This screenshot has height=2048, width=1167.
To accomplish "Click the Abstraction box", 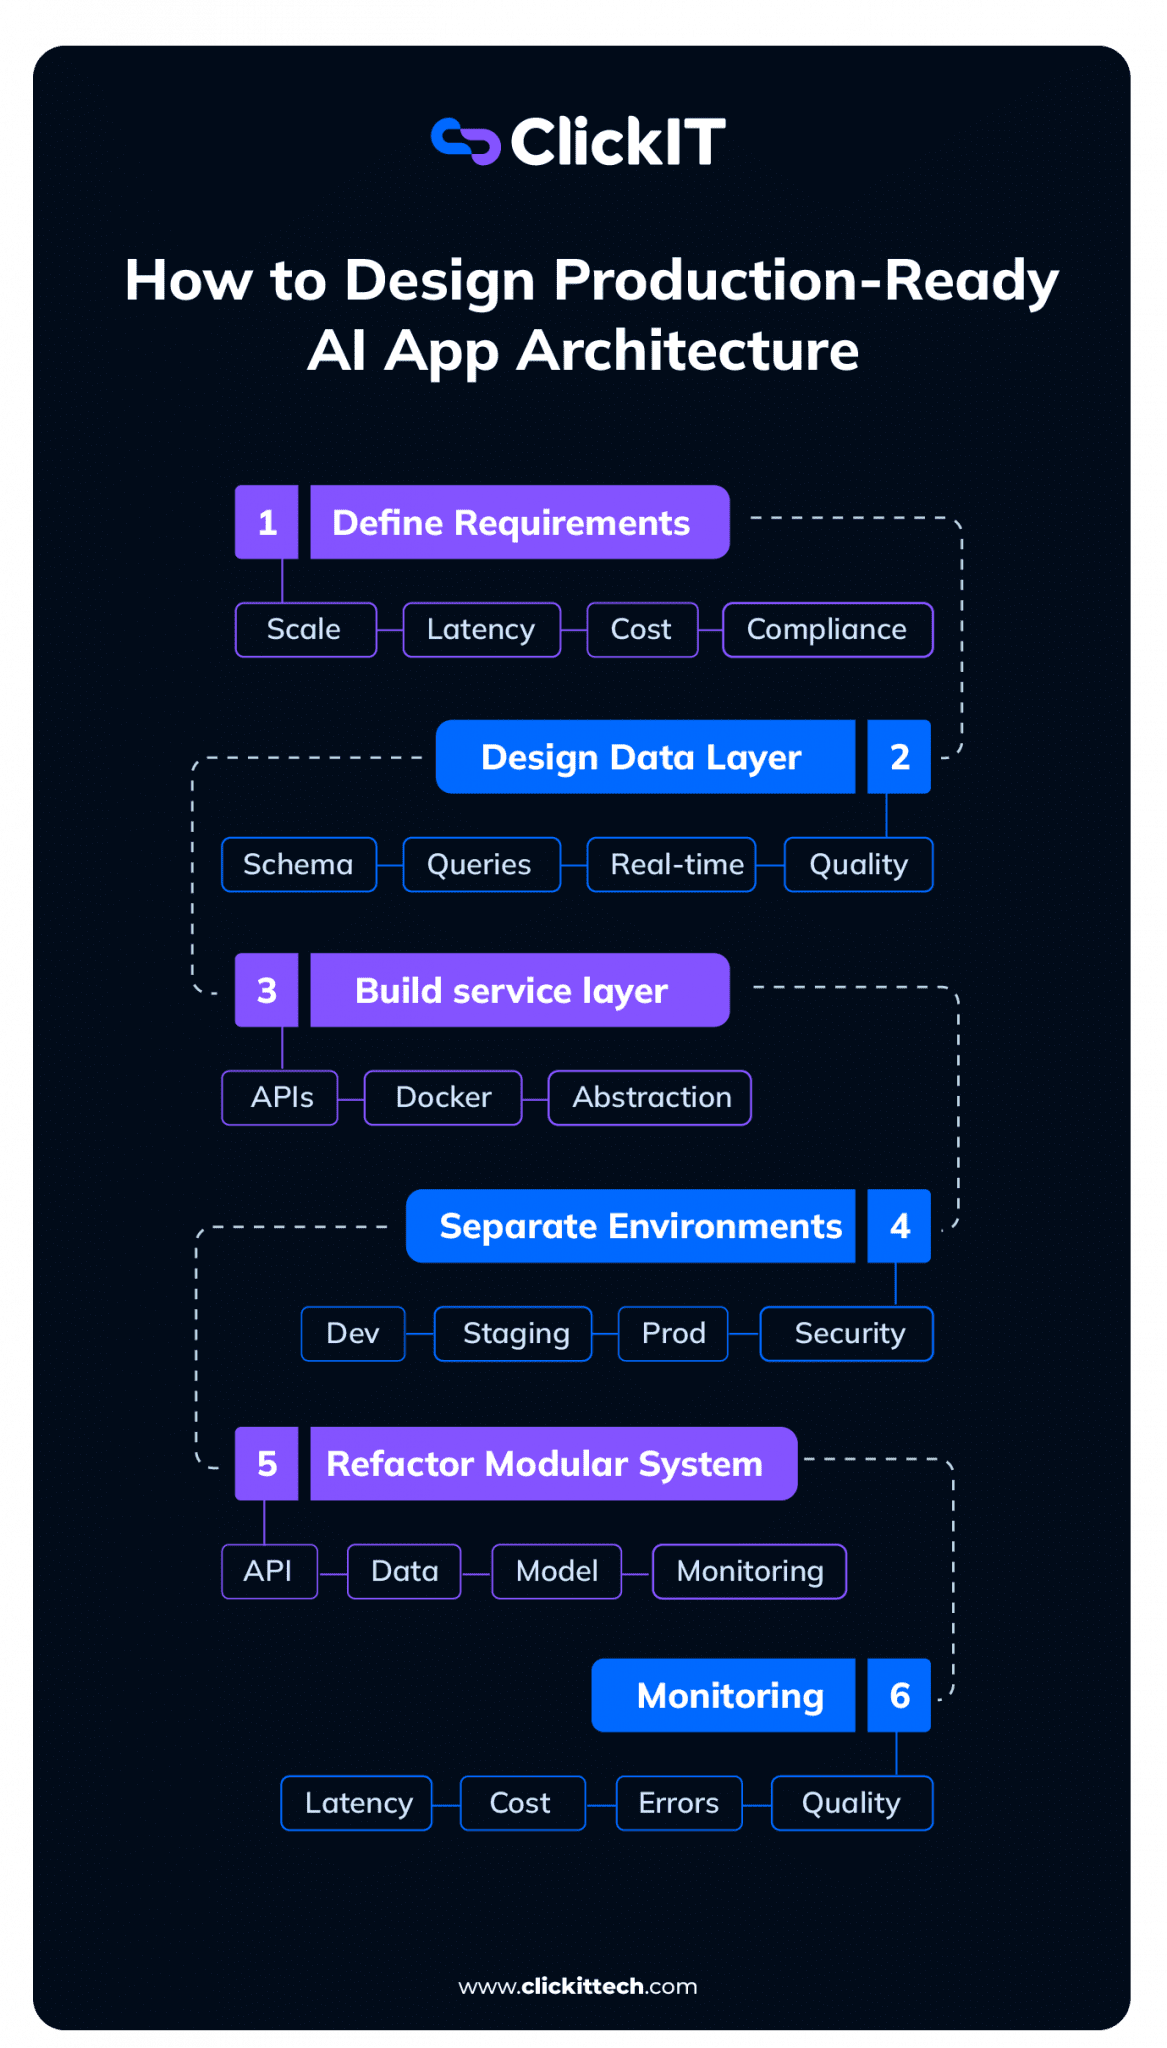I will (x=649, y=1098).
